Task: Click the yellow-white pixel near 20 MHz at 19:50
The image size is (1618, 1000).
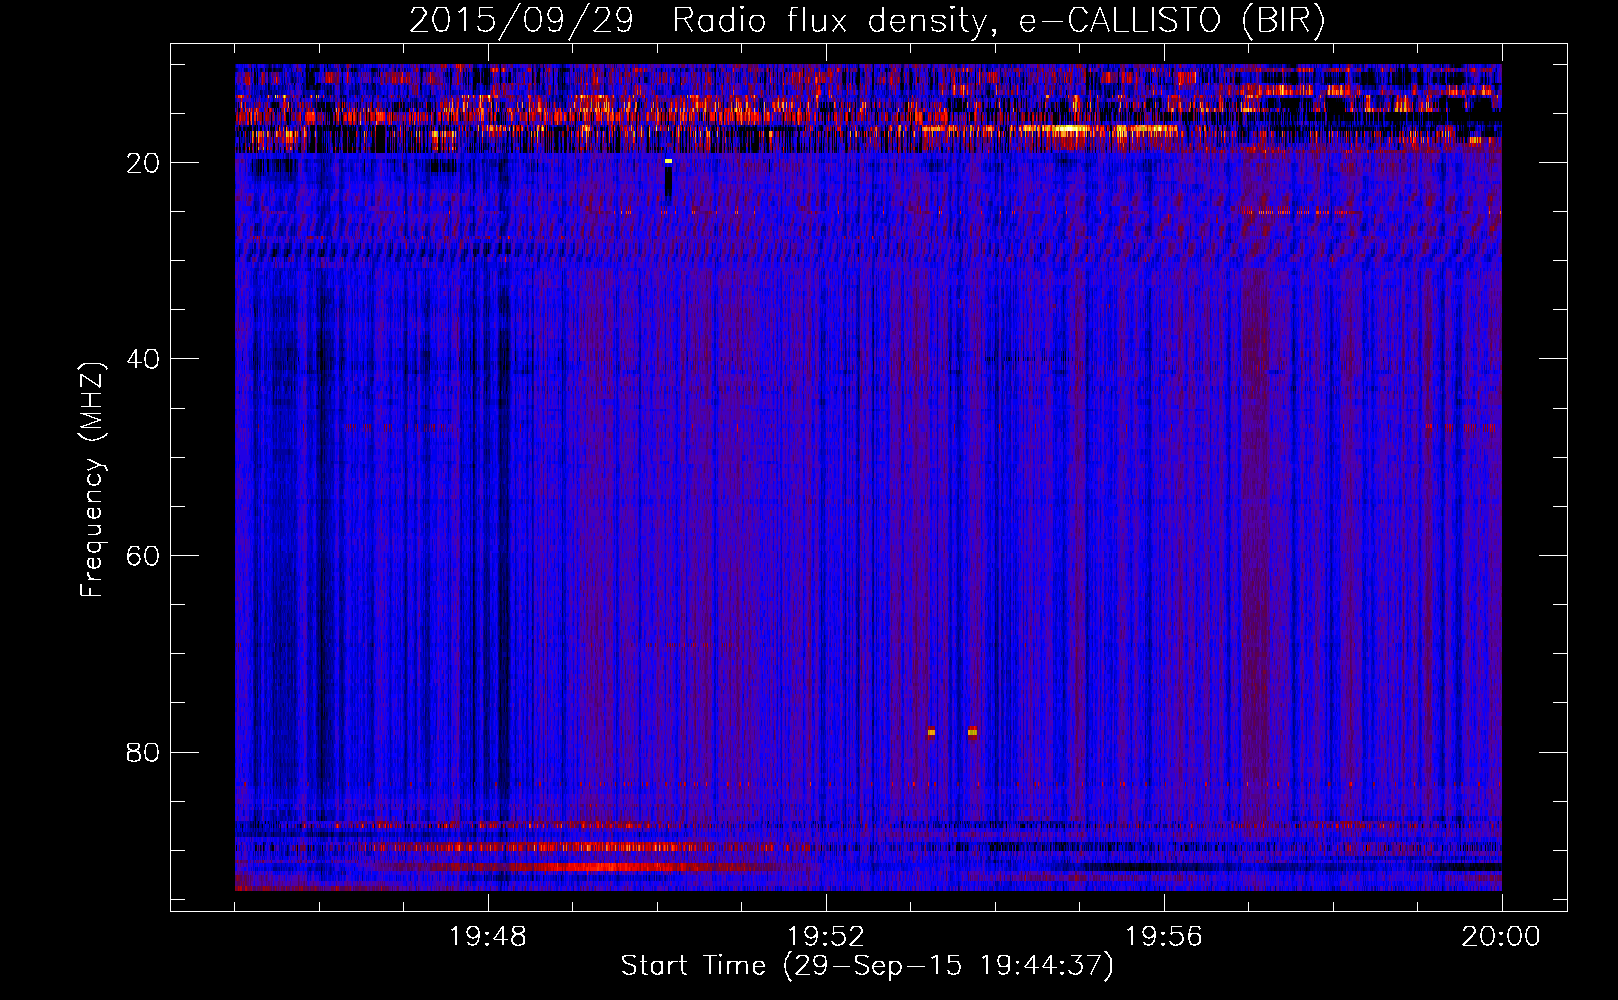Action: point(668,161)
